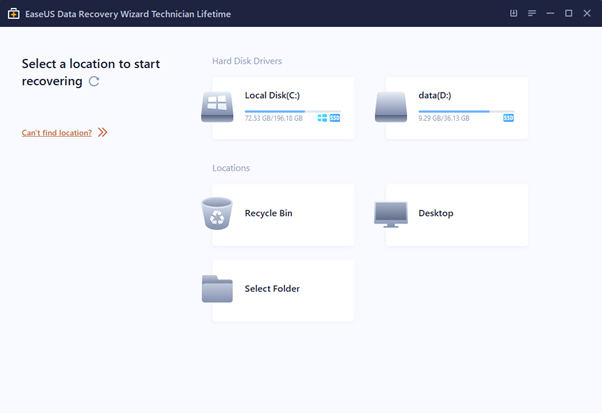602x413 pixels.
Task: Click the Recycle Bin label
Action: (268, 213)
